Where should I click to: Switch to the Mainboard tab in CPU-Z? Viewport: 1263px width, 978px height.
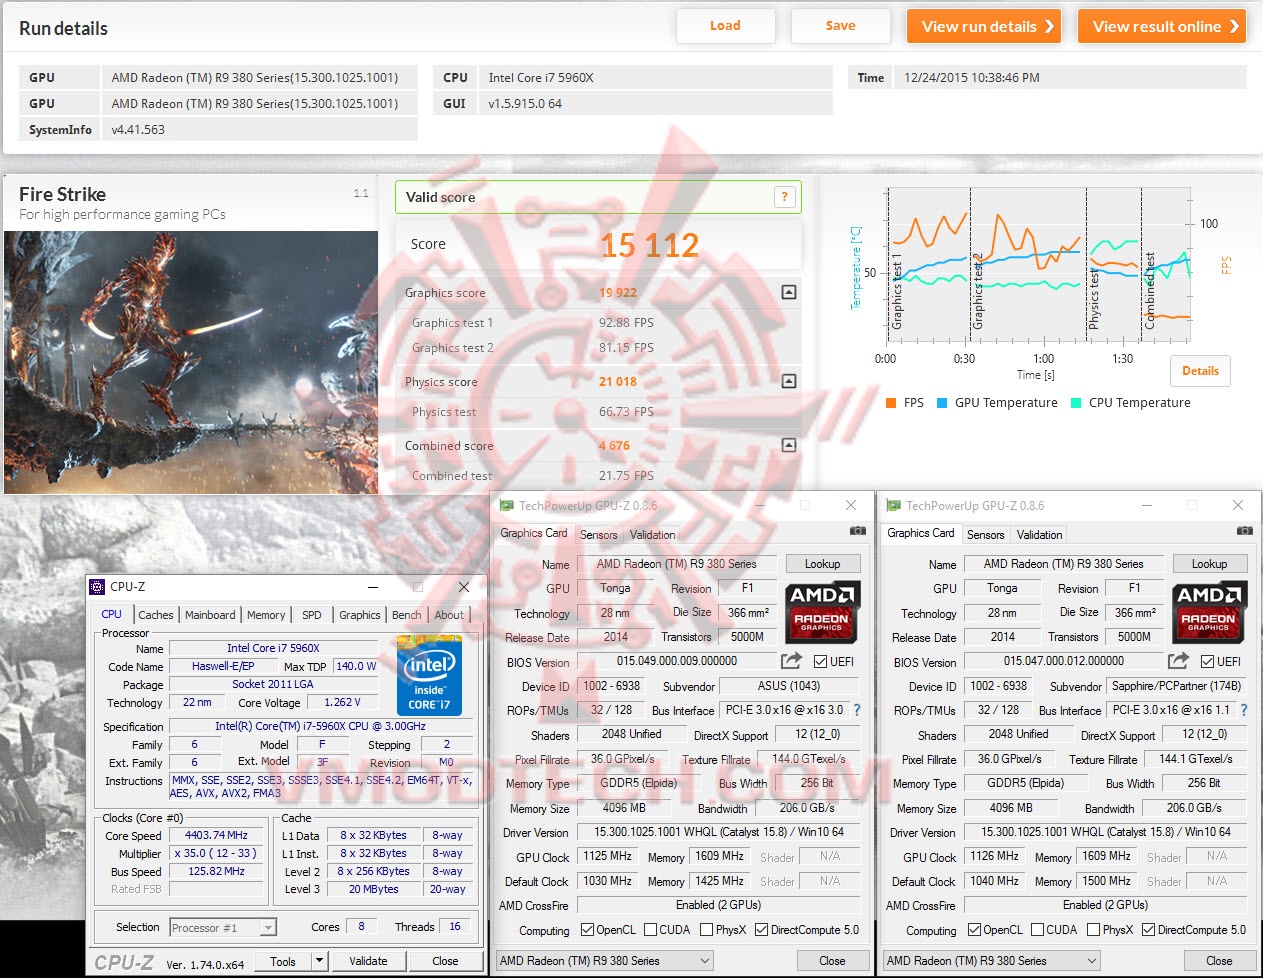tap(210, 615)
